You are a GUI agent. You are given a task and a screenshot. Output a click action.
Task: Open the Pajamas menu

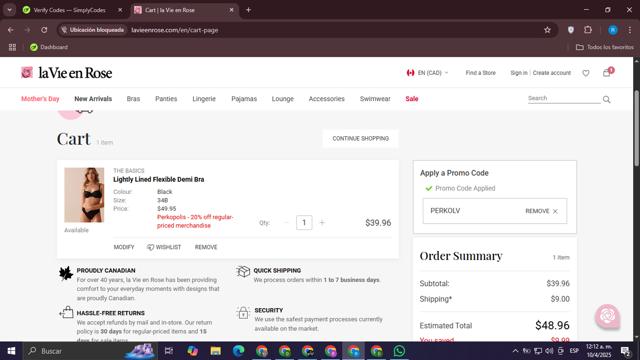(x=244, y=99)
